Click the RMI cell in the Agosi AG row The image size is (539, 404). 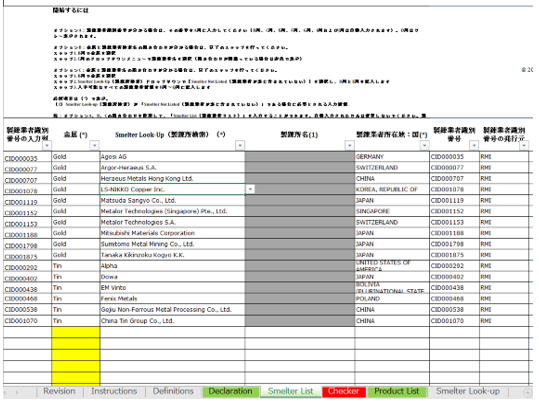click(504, 157)
